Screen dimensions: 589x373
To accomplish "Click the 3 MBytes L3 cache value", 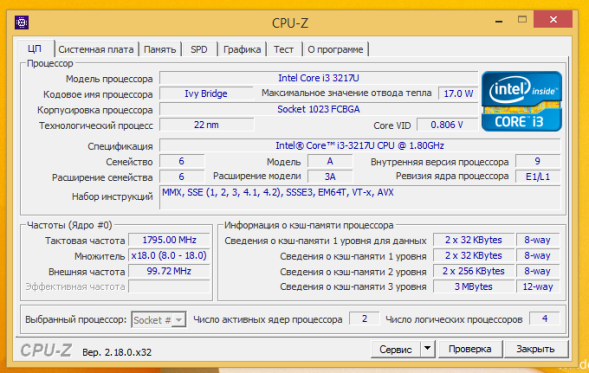I will pyautogui.click(x=473, y=287).
